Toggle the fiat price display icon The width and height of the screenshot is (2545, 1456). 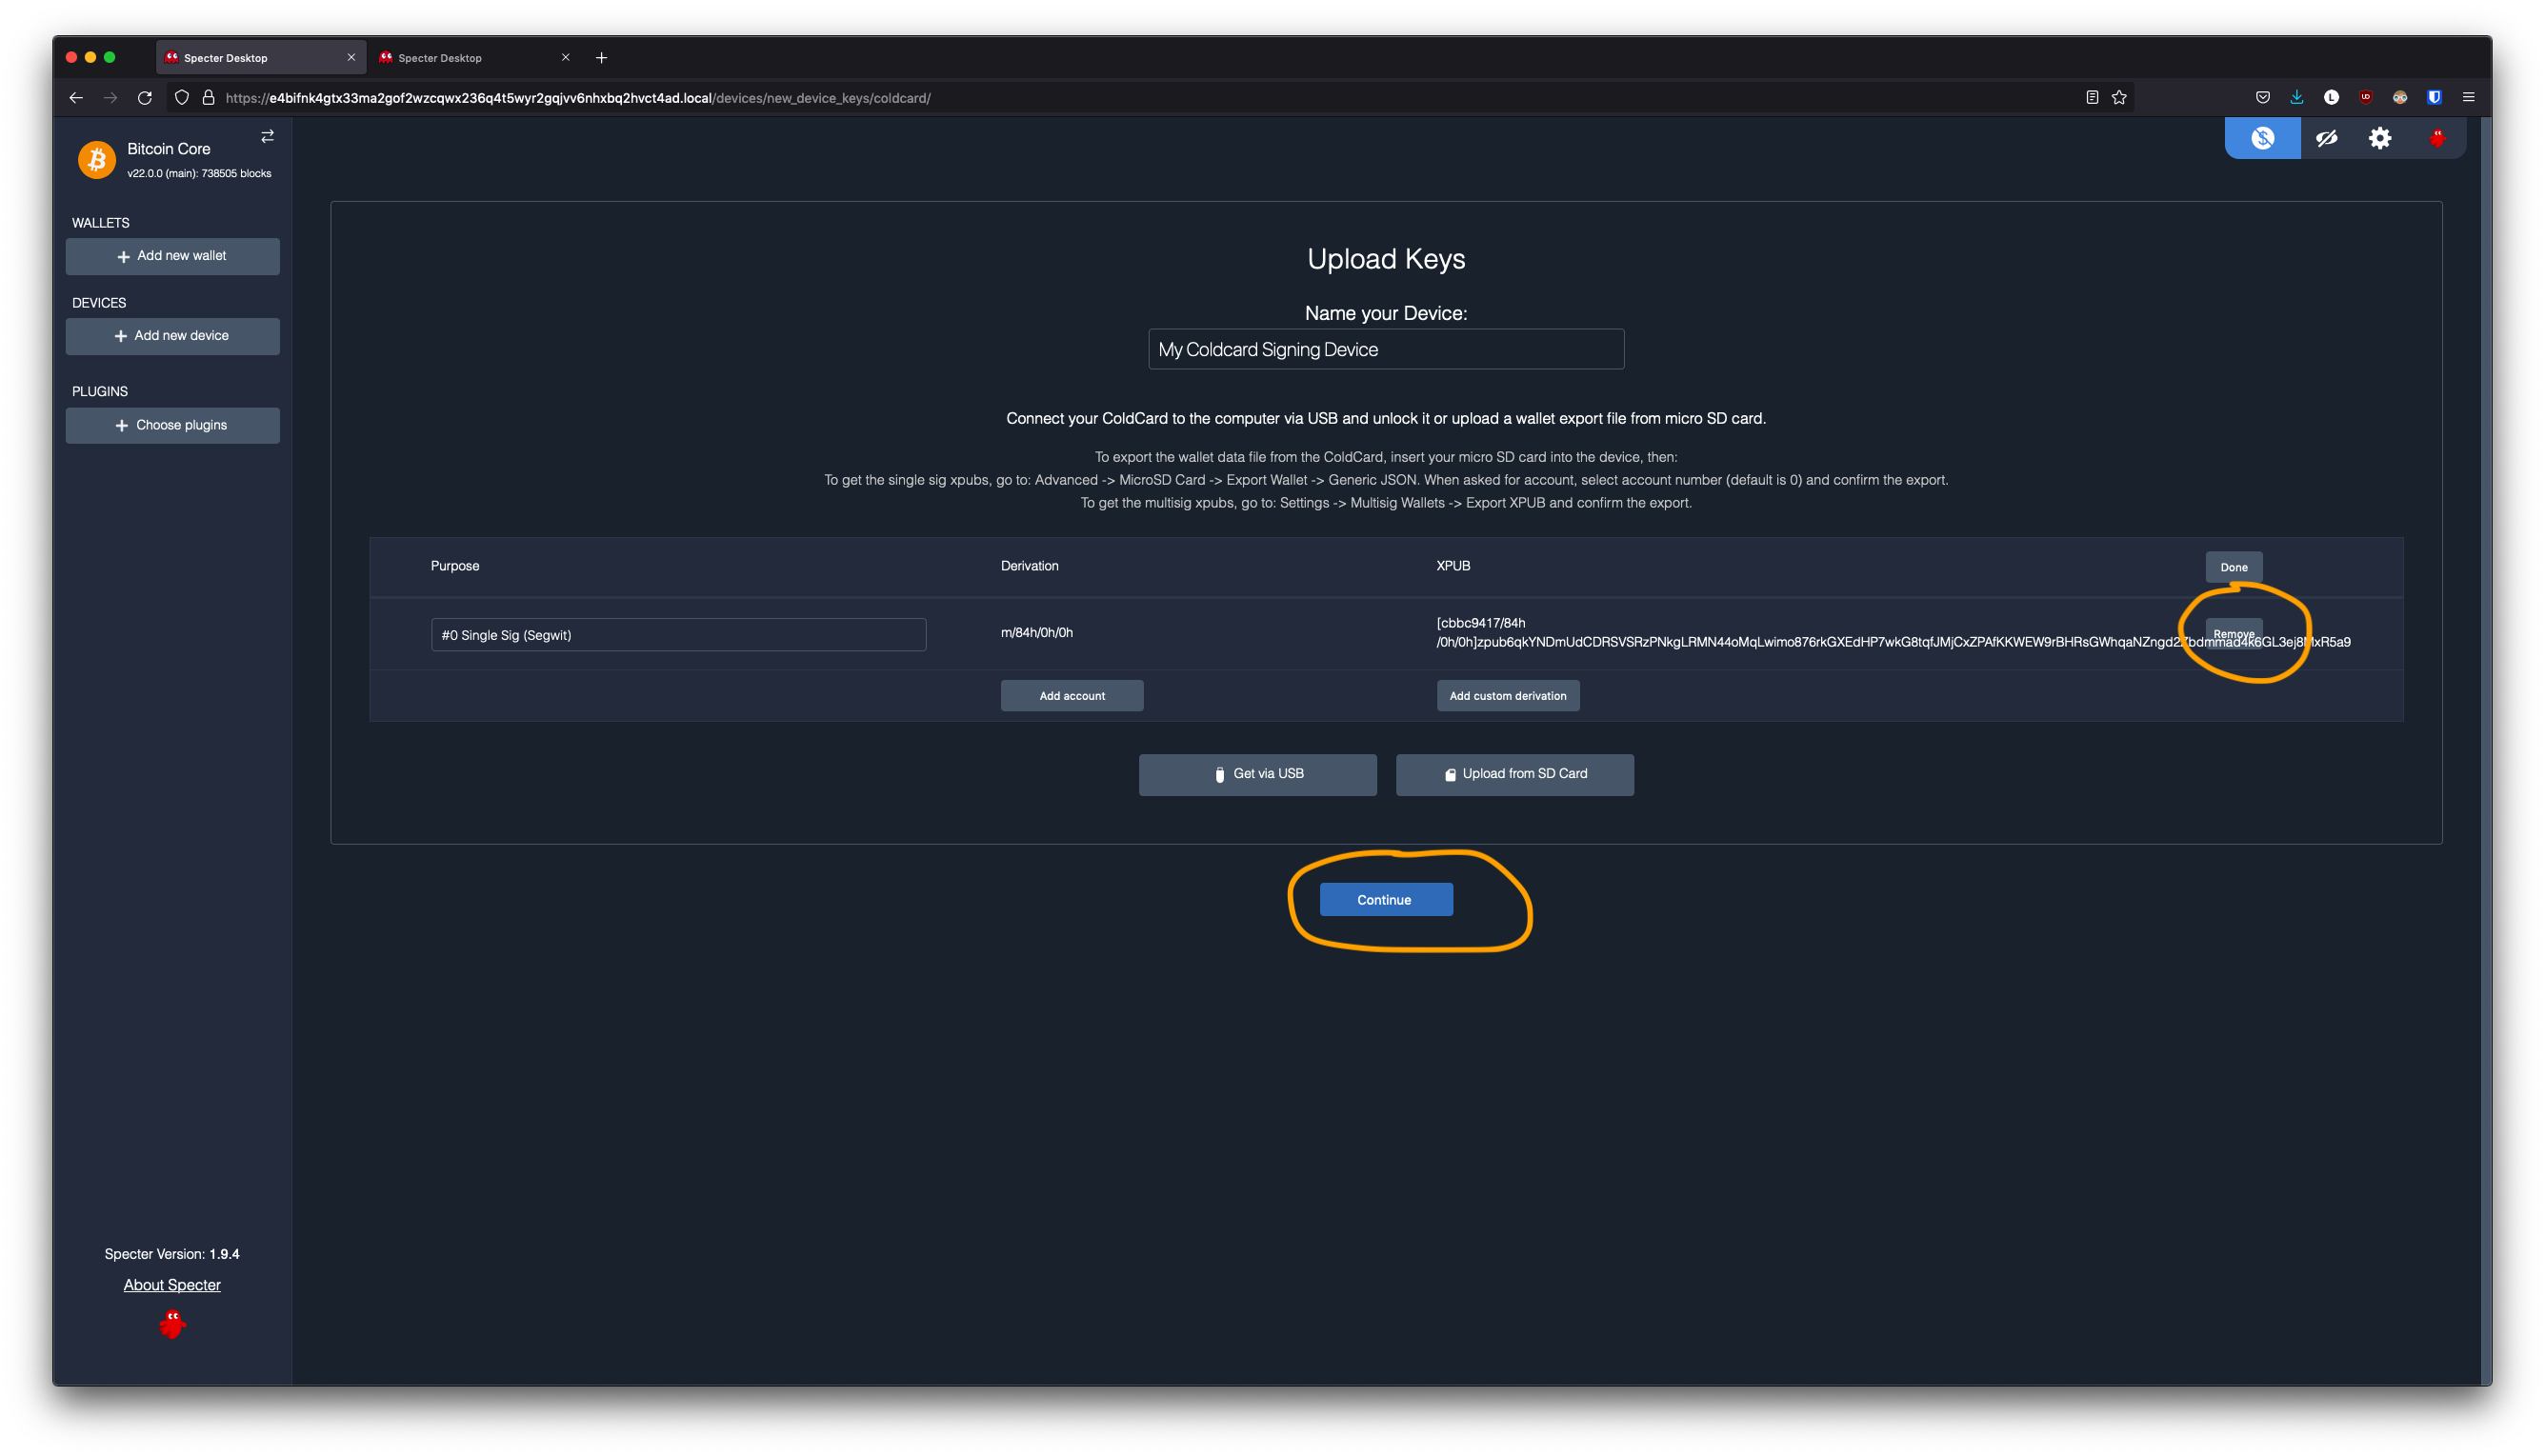point(2262,138)
